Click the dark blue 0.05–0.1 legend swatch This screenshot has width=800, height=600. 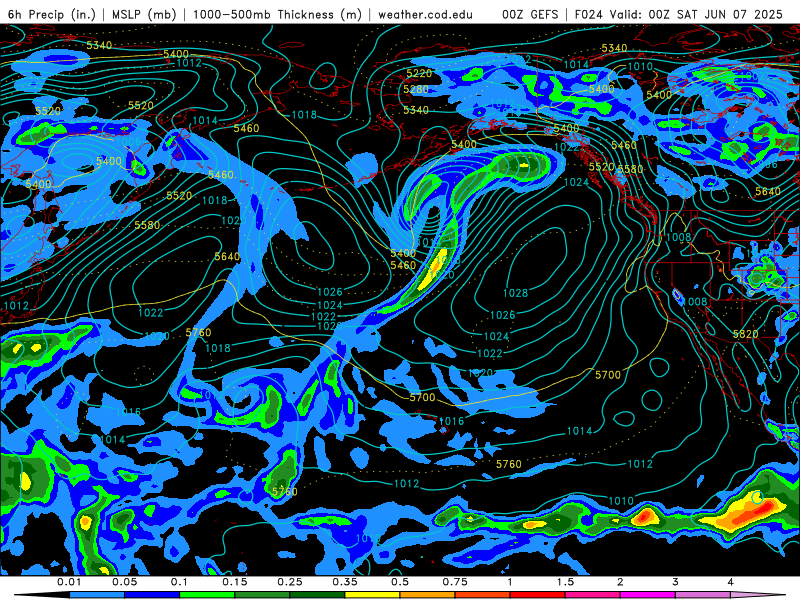(152, 595)
